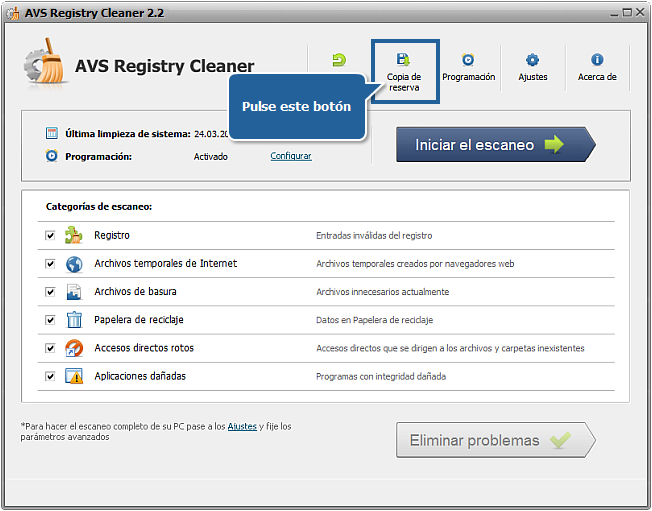652x511 pixels.
Task: Close the AVS Registry Cleaner window
Action: 640,13
